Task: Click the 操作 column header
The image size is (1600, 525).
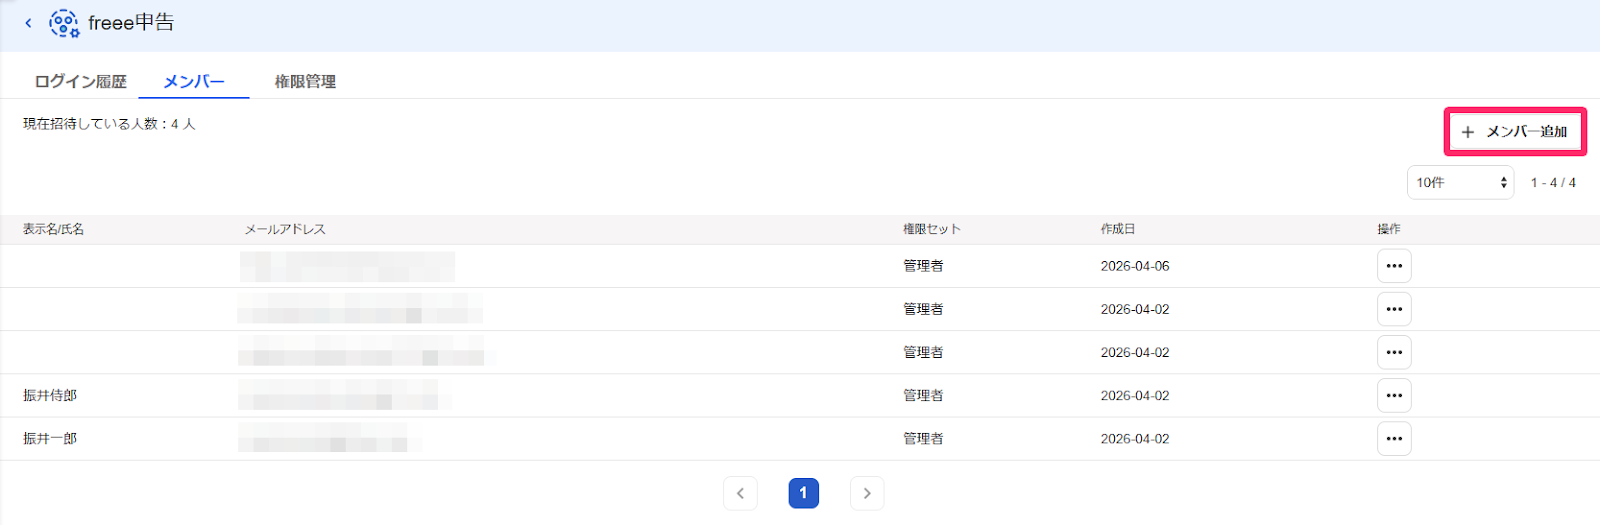Action: point(1389,229)
